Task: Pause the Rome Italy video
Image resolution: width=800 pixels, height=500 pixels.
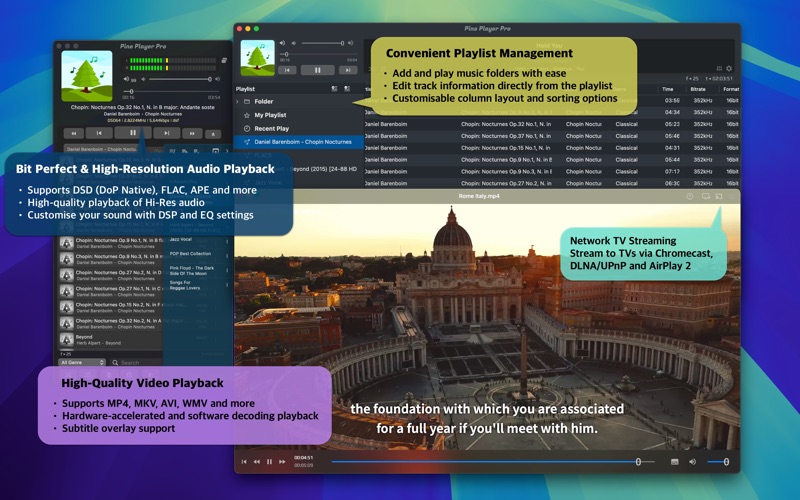Action: [269, 462]
